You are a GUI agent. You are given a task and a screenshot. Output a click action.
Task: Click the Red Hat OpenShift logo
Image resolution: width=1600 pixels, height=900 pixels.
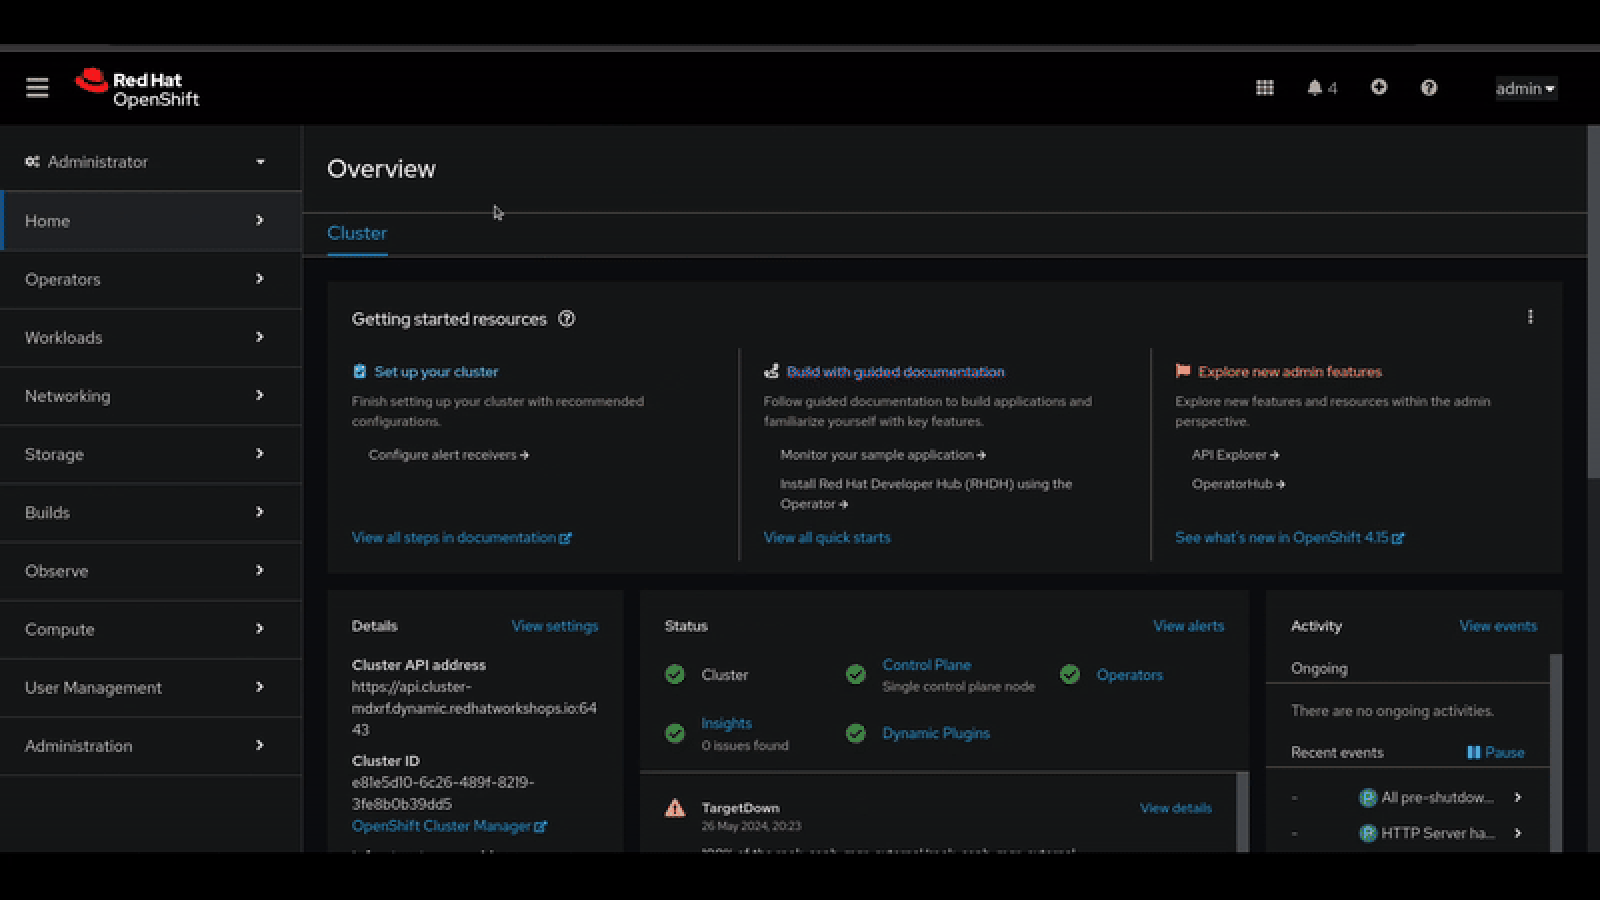click(138, 88)
